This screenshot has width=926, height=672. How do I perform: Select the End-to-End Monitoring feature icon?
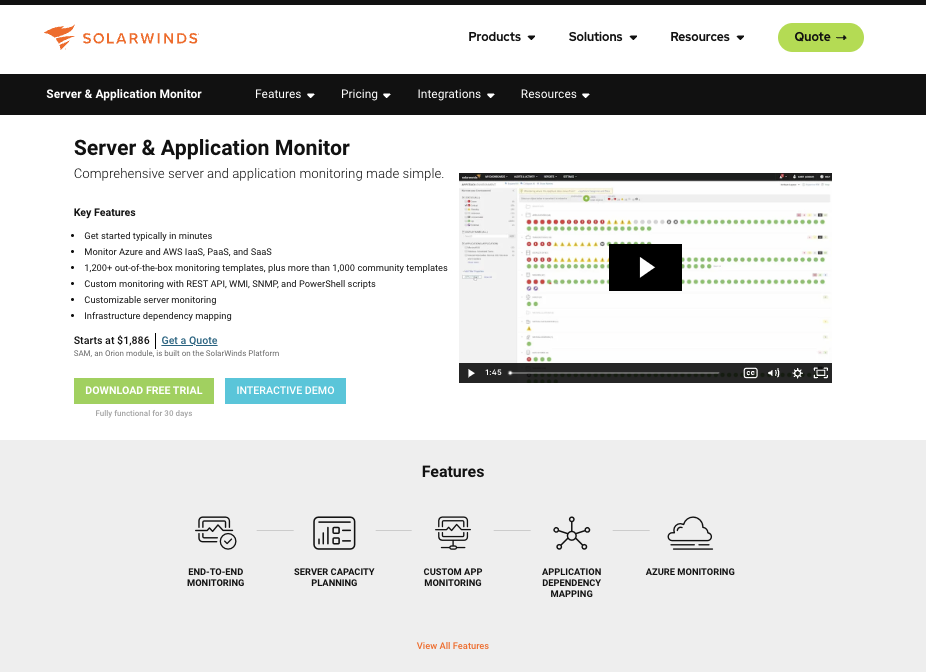[x=215, y=533]
